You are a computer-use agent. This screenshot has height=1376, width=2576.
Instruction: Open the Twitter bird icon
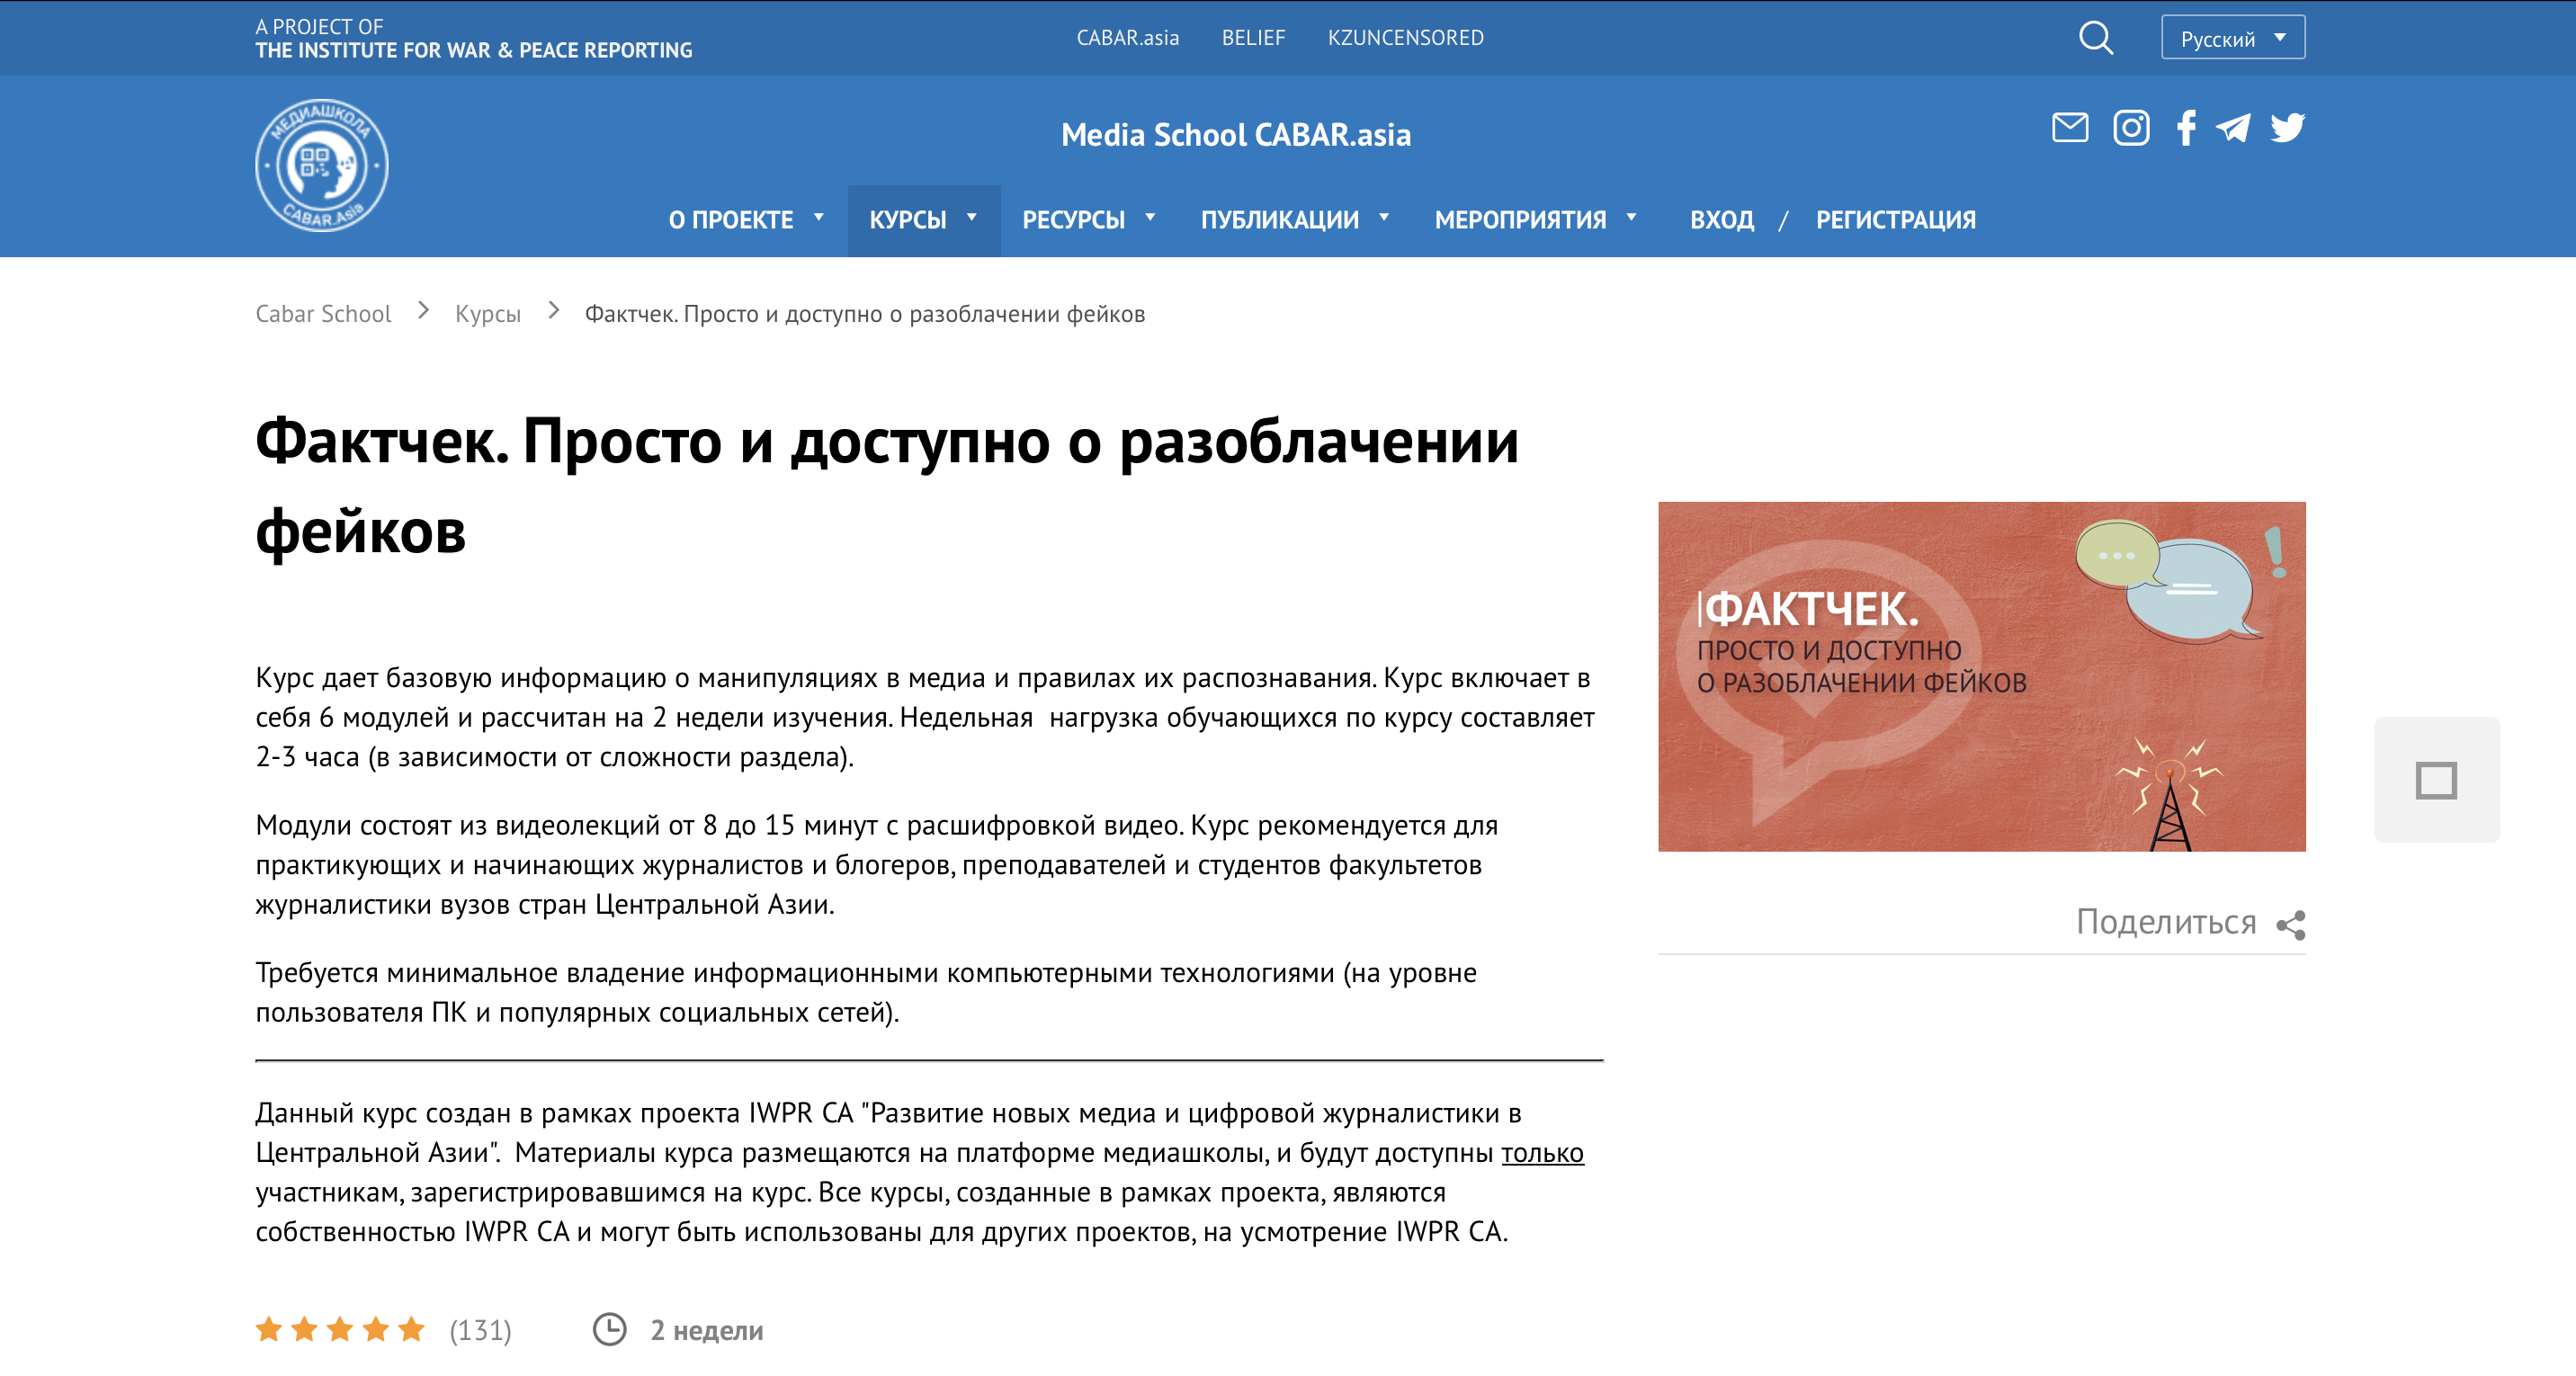pyautogui.click(x=2286, y=128)
